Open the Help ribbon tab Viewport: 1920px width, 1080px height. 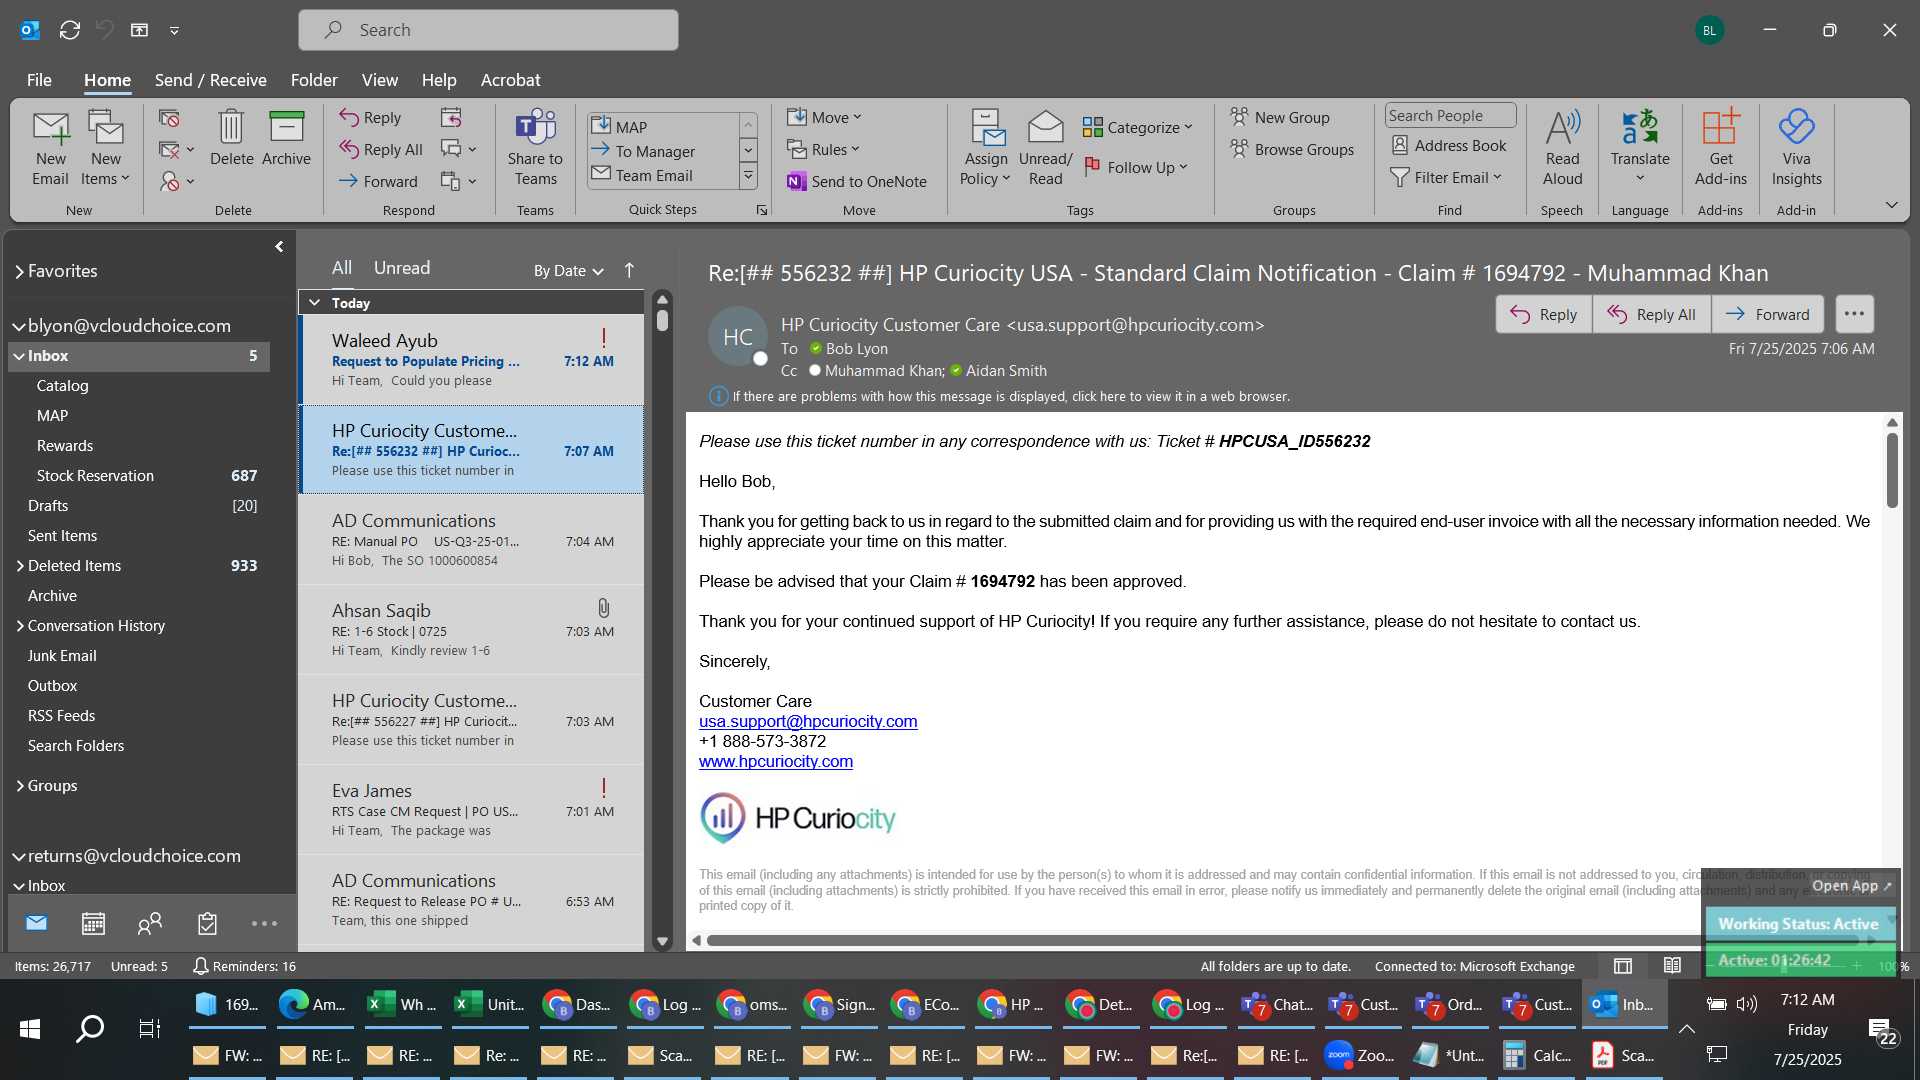[438, 80]
